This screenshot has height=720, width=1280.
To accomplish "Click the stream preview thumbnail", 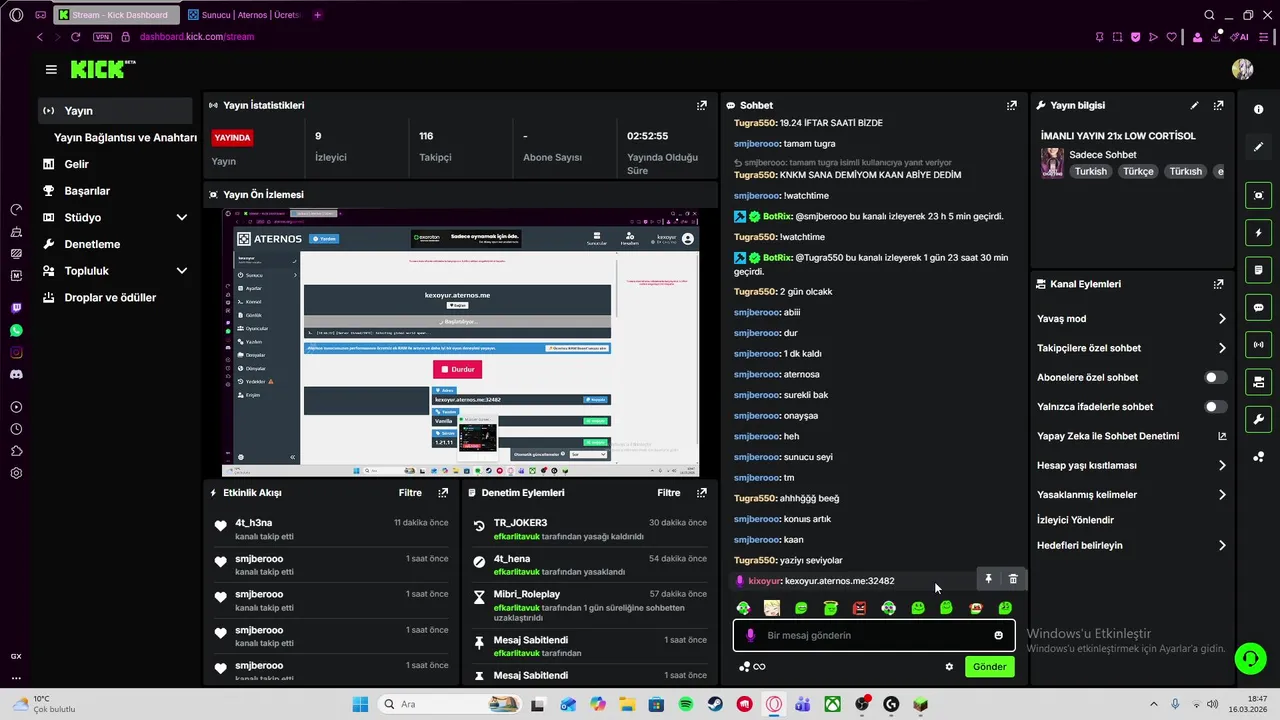I will click(x=460, y=342).
